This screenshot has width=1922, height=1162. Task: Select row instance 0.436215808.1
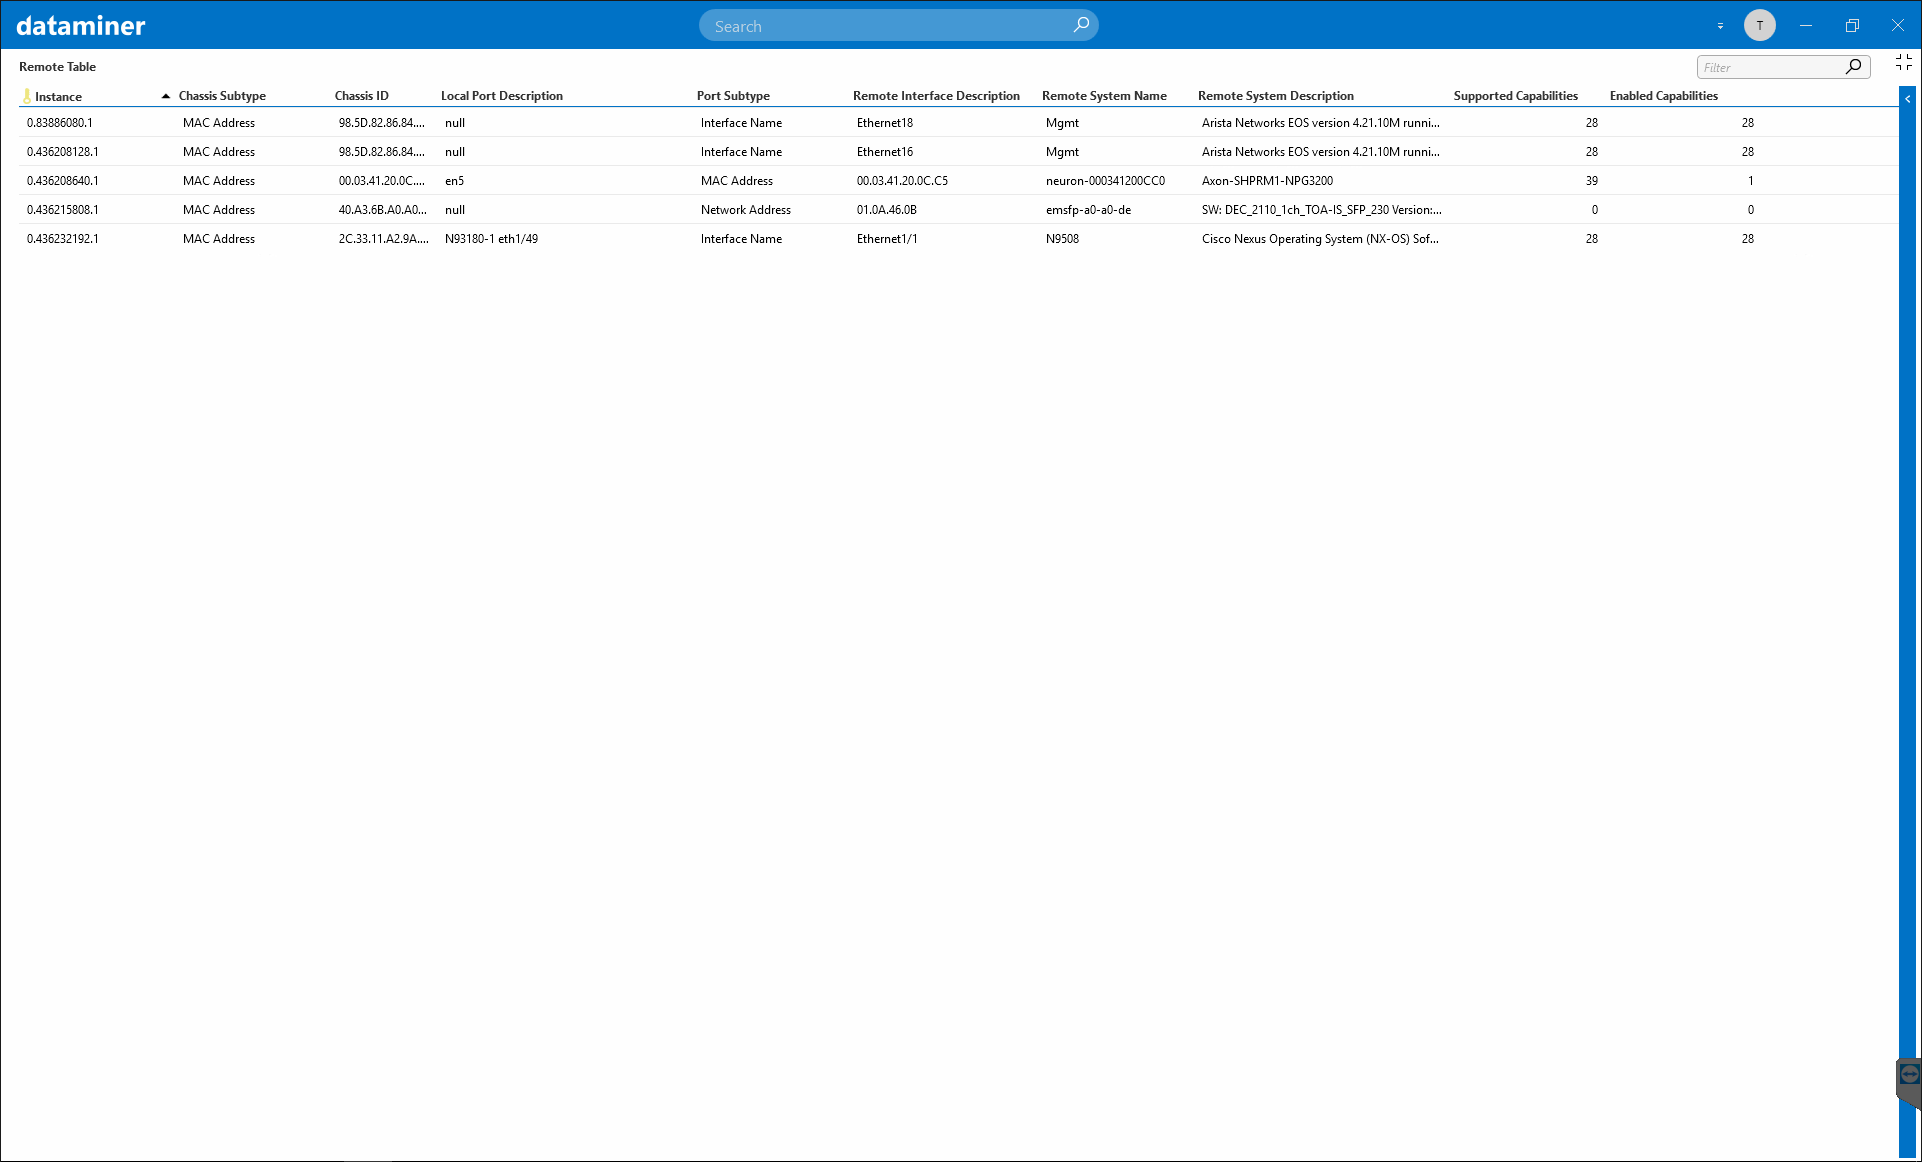pyautogui.click(x=958, y=210)
